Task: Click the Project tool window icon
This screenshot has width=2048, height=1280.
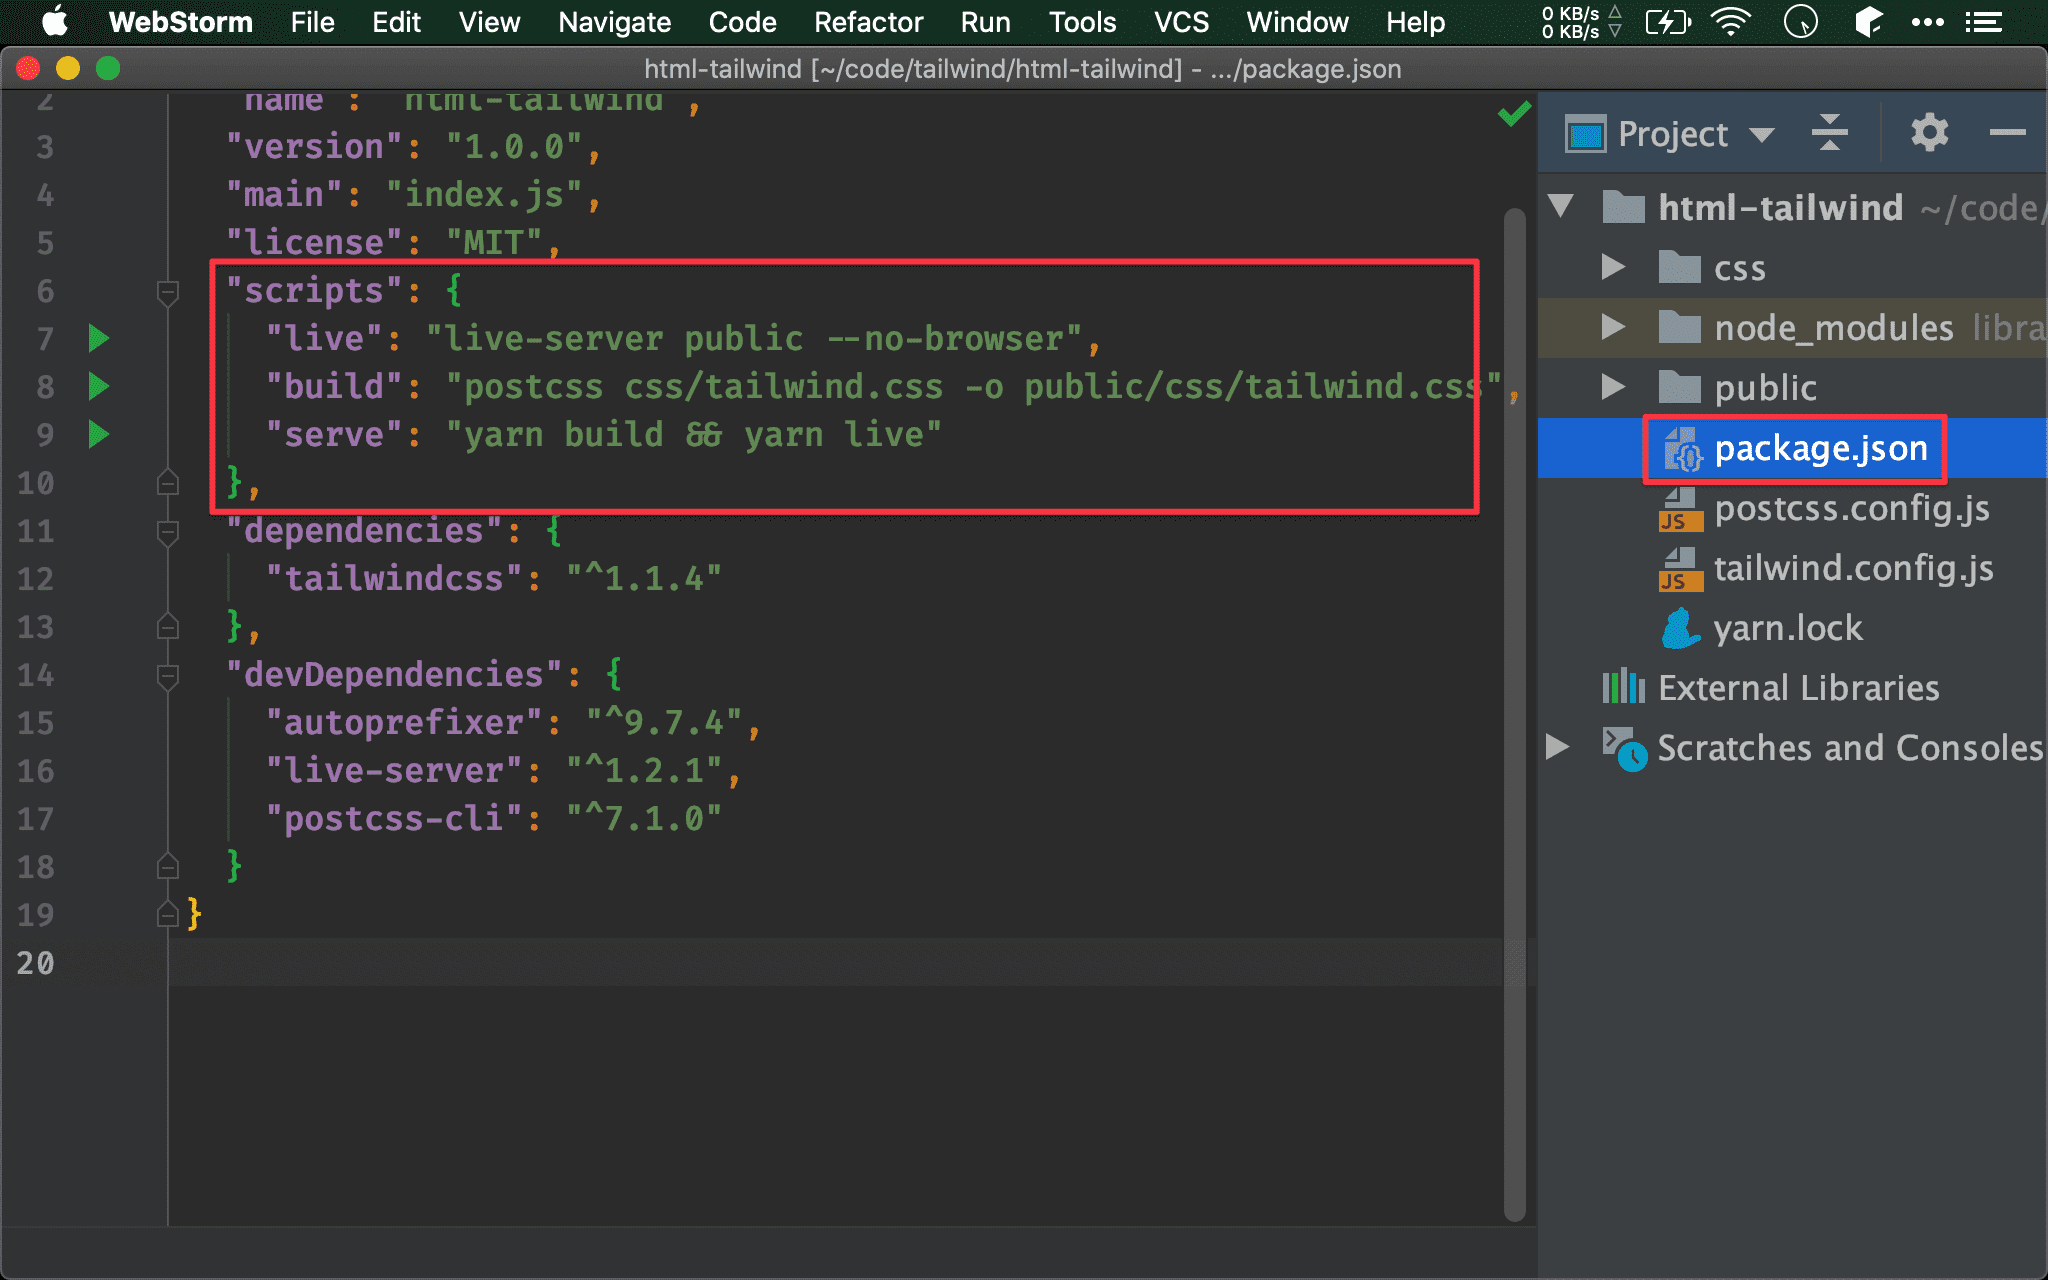Action: [1585, 134]
